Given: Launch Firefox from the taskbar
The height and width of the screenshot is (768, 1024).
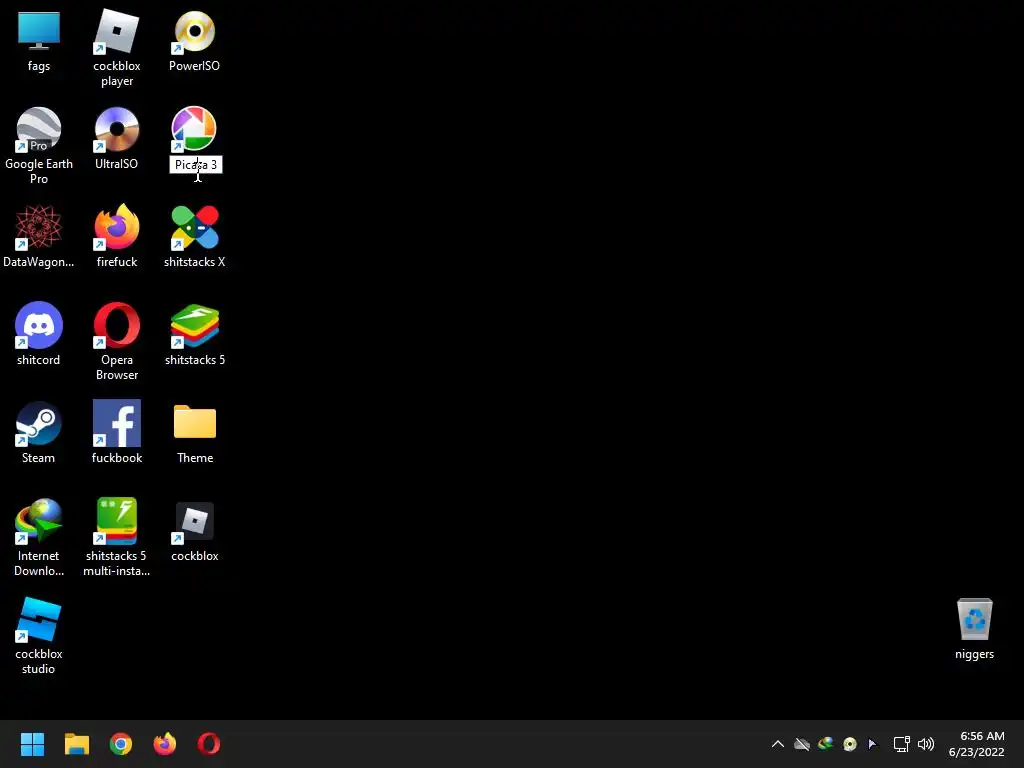Looking at the screenshot, I should pos(165,744).
